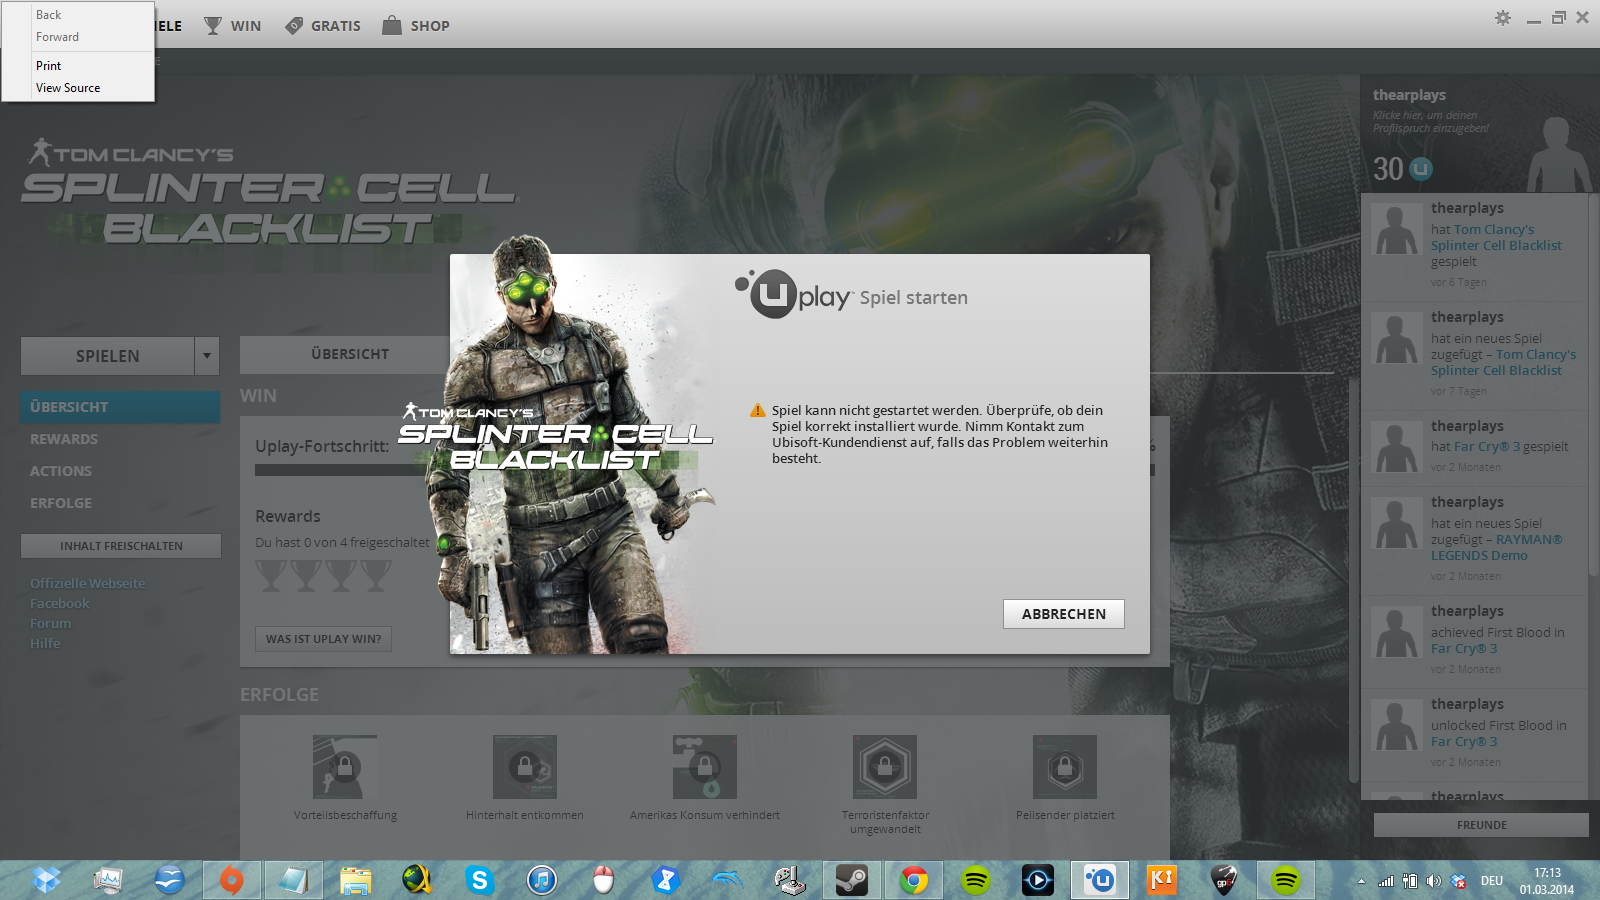Image resolution: width=1600 pixels, height=900 pixels.
Task: Click the first locked reward trophy
Action: 271,575
